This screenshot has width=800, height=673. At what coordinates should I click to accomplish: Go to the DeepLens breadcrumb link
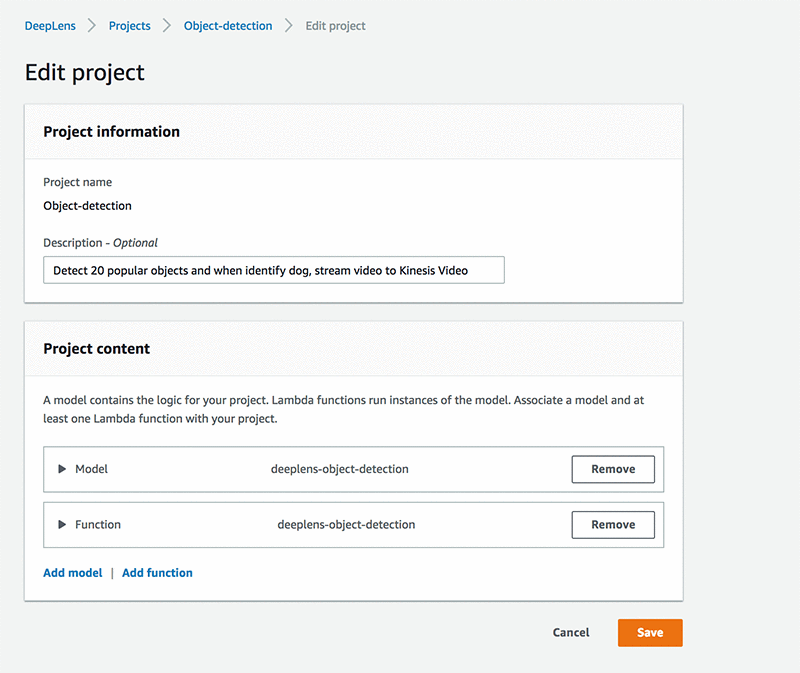coord(50,26)
